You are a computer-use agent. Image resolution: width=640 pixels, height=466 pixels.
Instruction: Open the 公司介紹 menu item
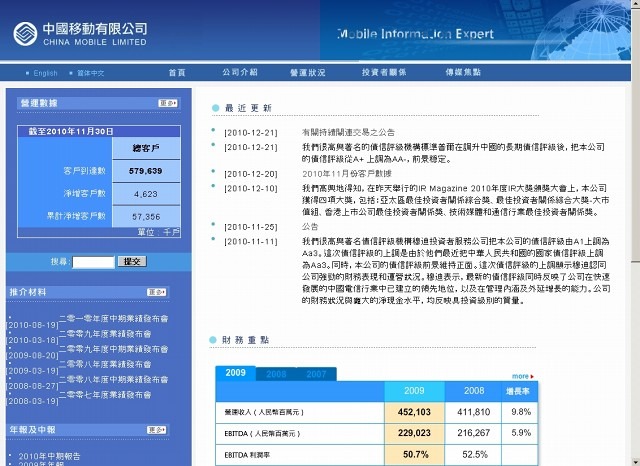(240, 72)
